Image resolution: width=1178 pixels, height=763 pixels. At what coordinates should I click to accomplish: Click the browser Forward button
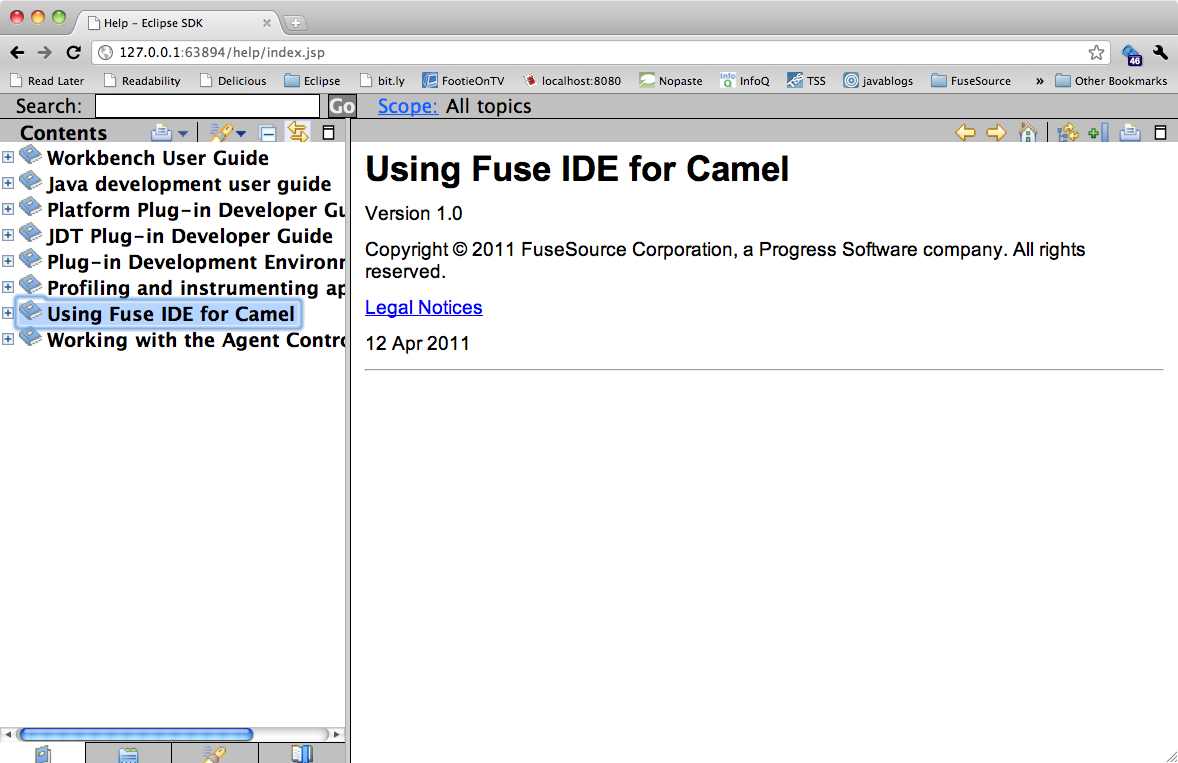pos(45,53)
